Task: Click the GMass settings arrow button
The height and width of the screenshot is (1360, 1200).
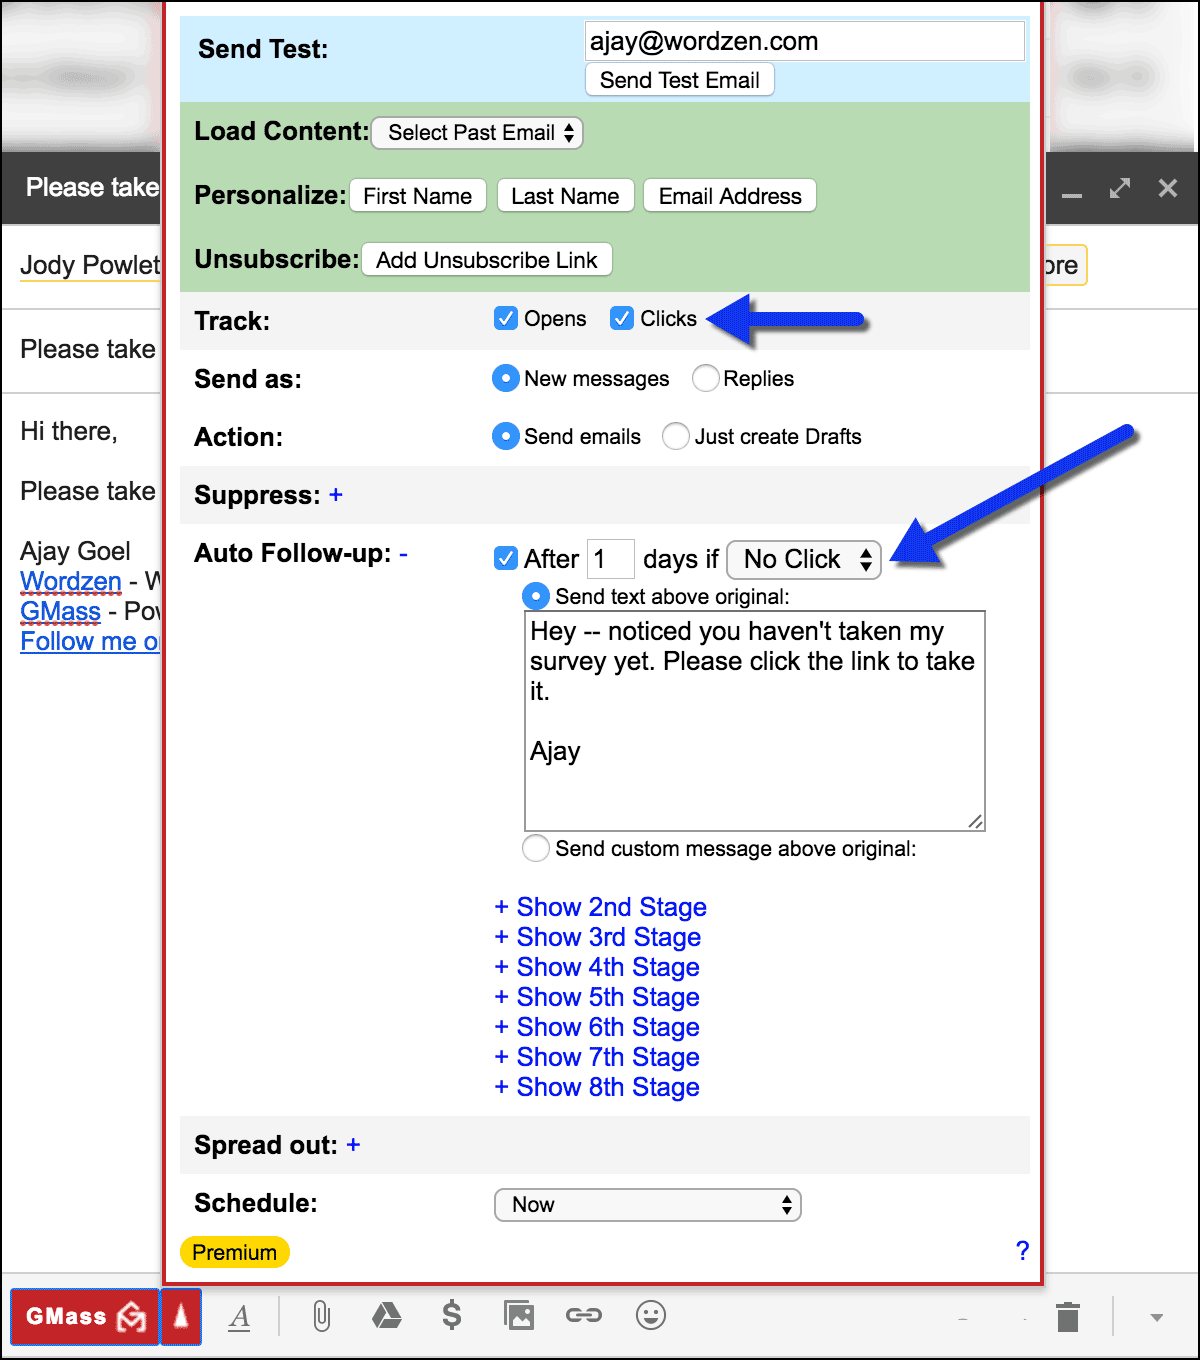Action: pos(181,1316)
